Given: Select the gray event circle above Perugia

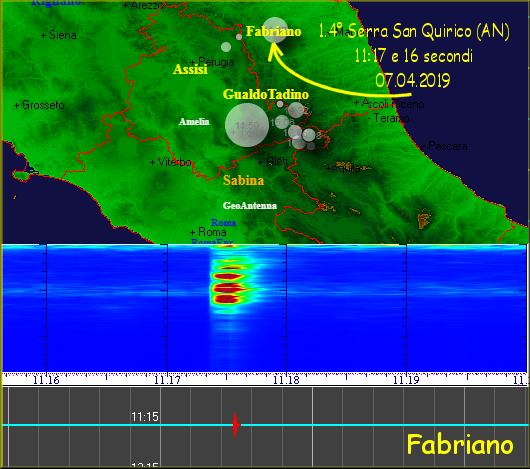Looking at the screenshot, I should pyautogui.click(x=226, y=47).
